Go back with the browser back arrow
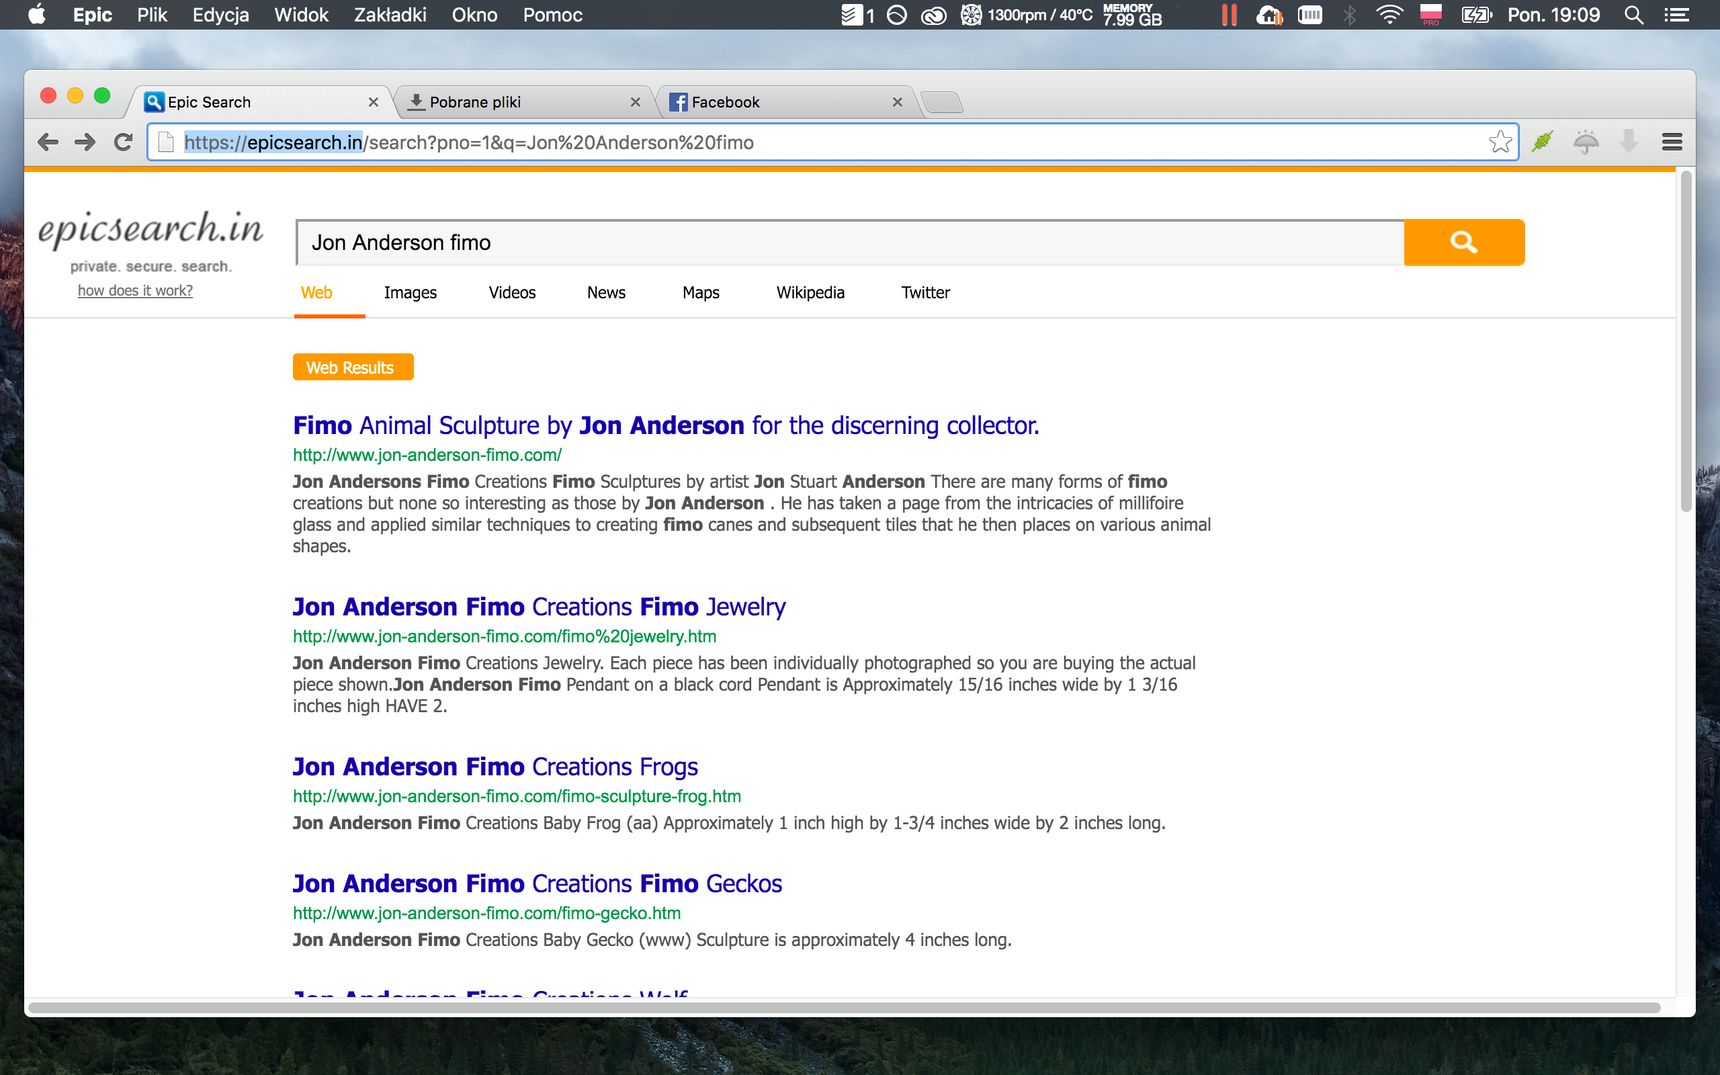Screen dimensions: 1720x1075 47,142
